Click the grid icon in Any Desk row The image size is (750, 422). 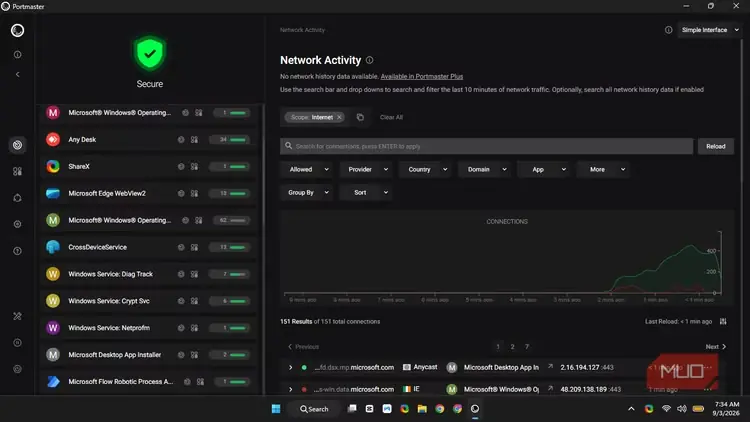click(x=194, y=140)
